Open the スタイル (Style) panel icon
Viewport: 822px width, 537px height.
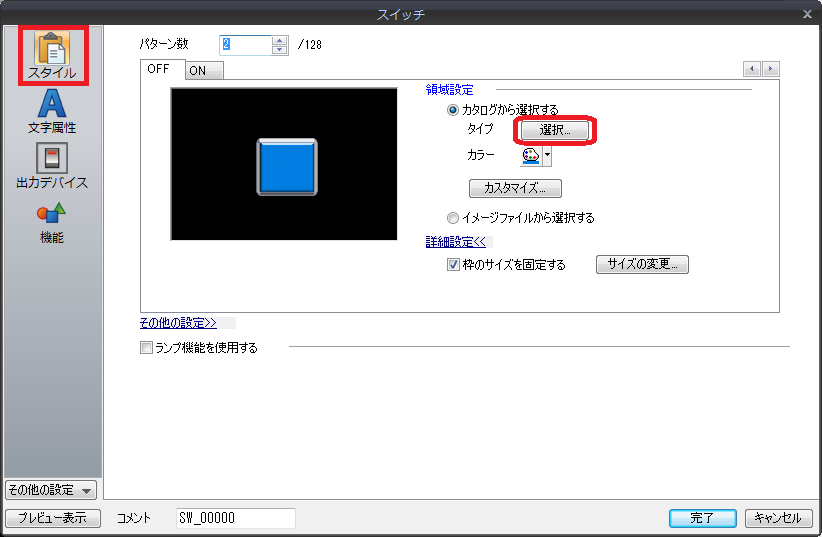pyautogui.click(x=51, y=54)
